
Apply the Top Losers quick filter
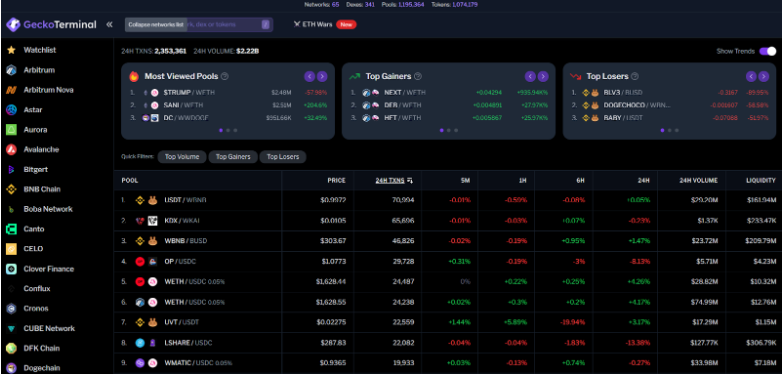(283, 157)
